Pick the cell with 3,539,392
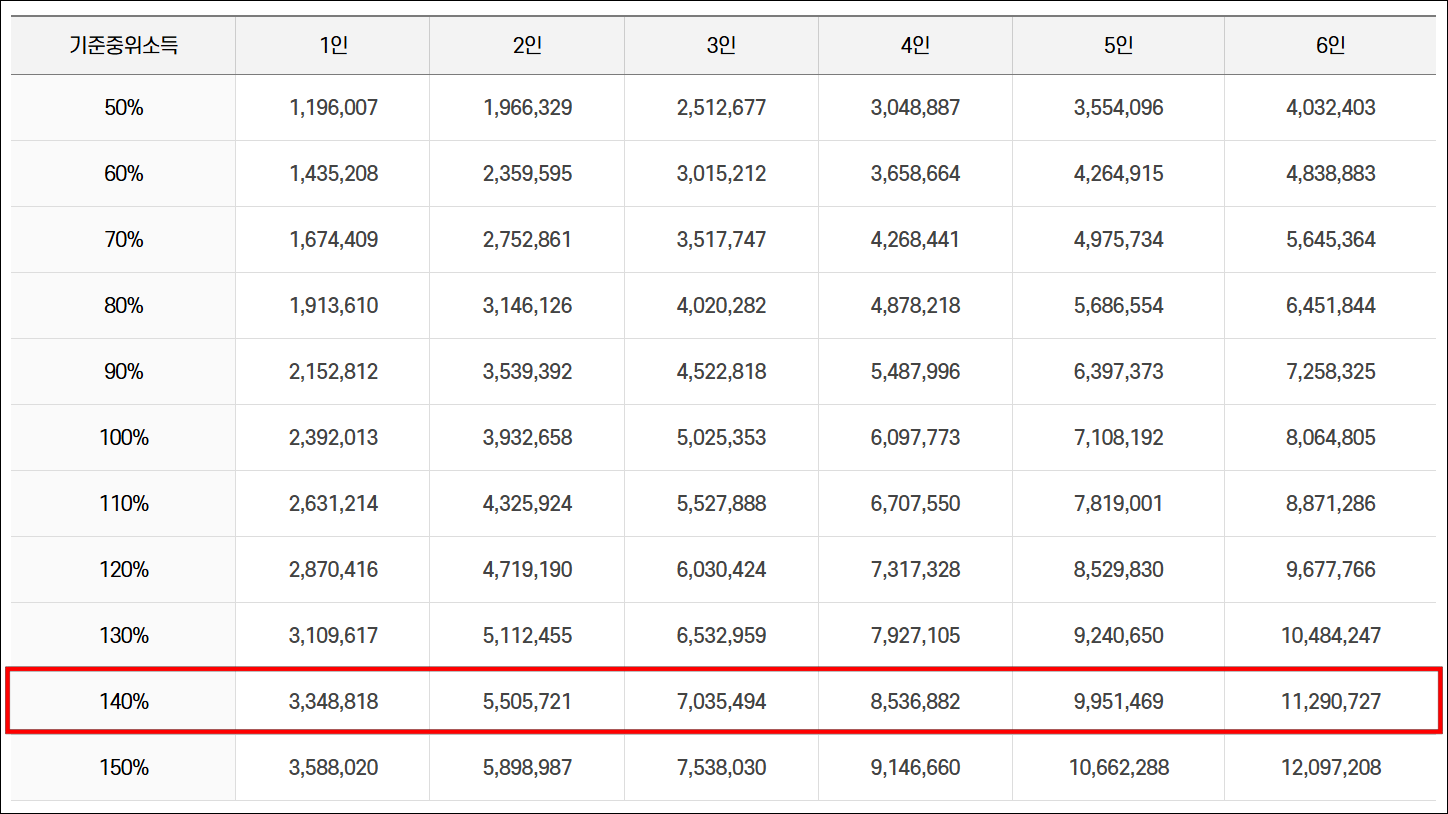Image resolution: width=1448 pixels, height=814 pixels. [x=528, y=372]
